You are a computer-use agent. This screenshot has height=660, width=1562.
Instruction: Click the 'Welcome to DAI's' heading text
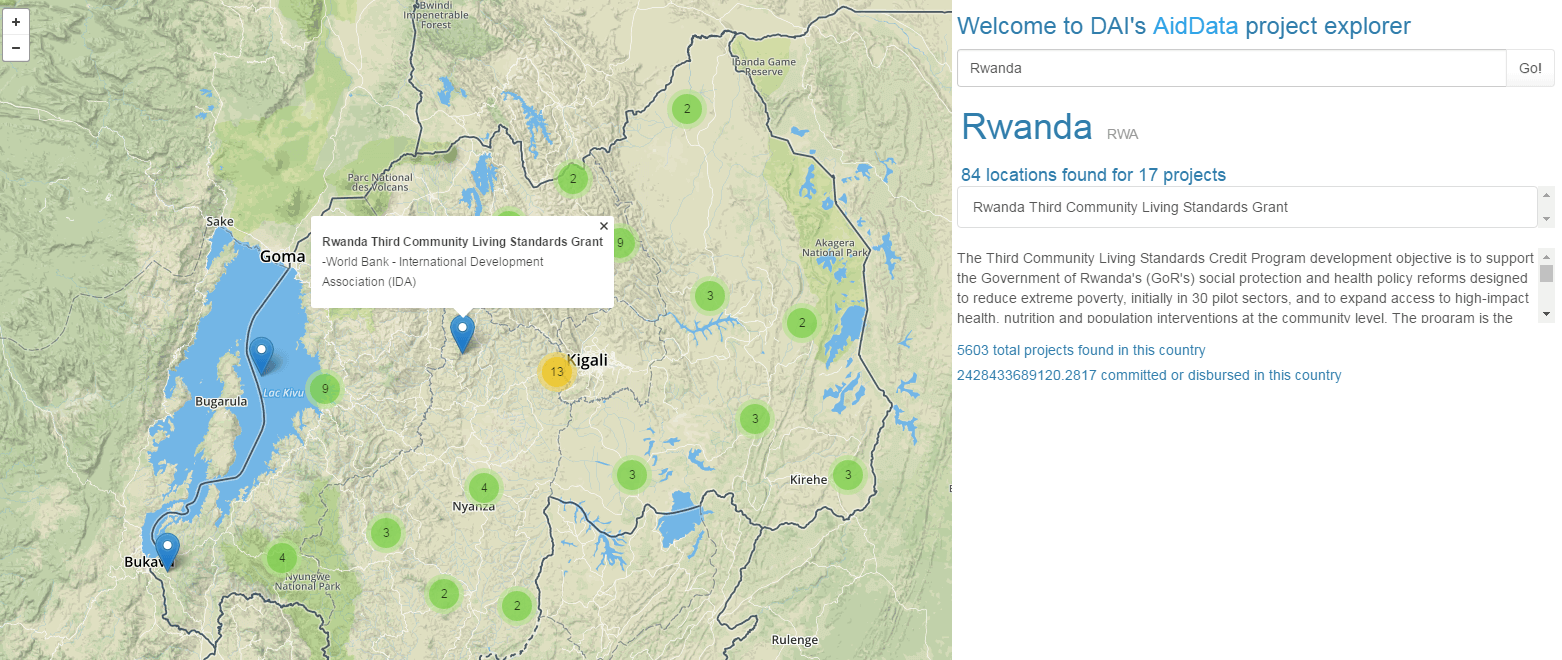click(x=1052, y=26)
